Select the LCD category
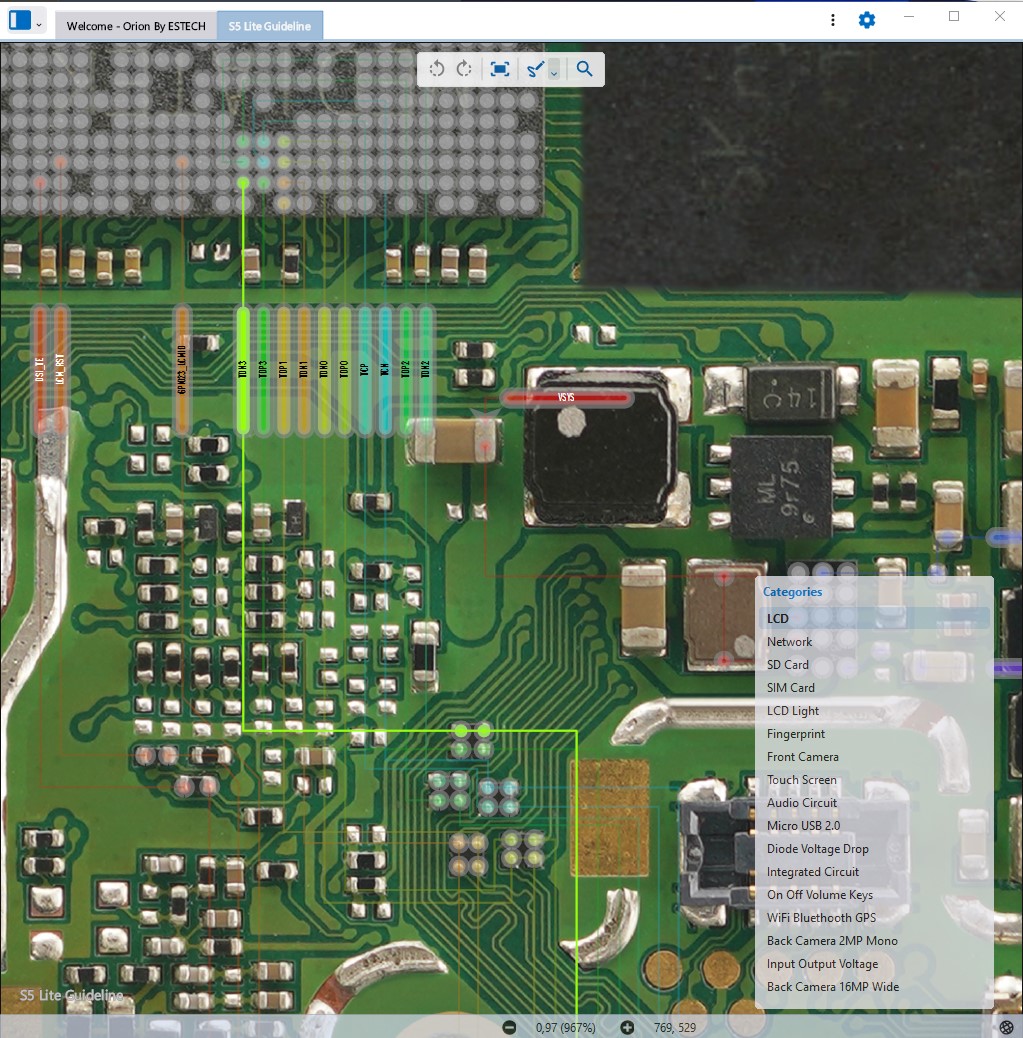Screen dimensions: 1023x1038 point(778,618)
